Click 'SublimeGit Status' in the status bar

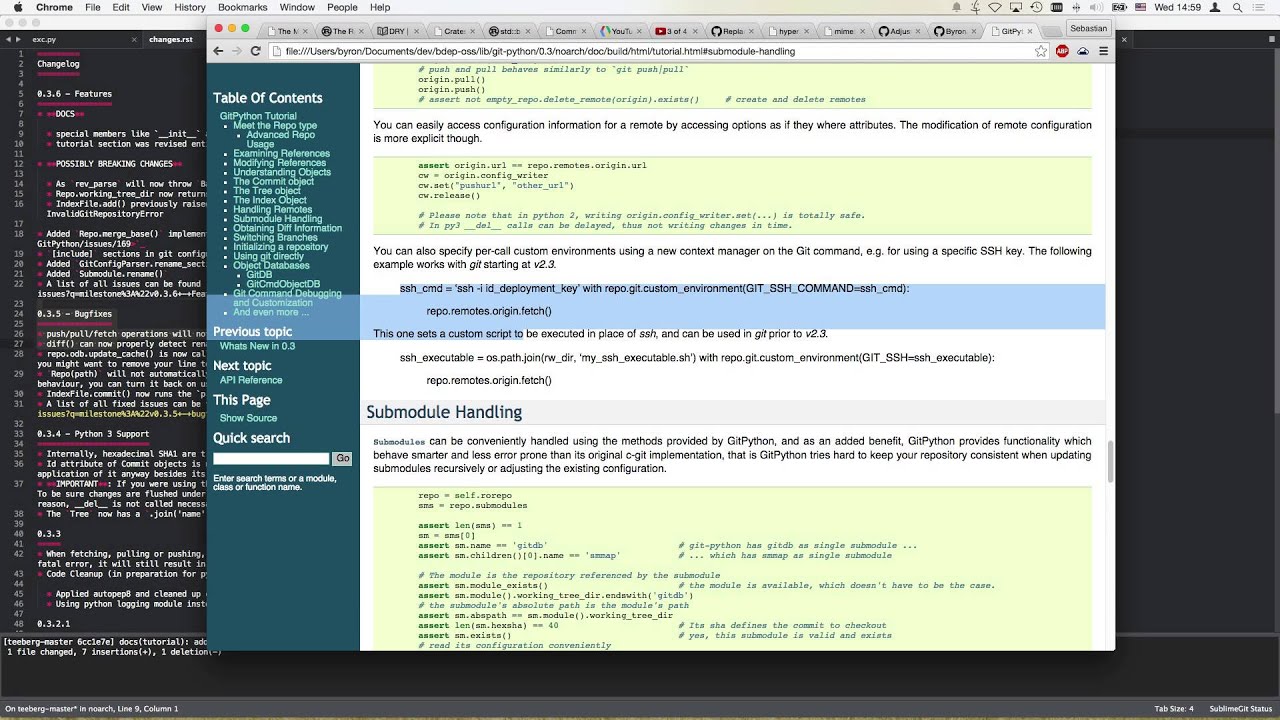1240,709
